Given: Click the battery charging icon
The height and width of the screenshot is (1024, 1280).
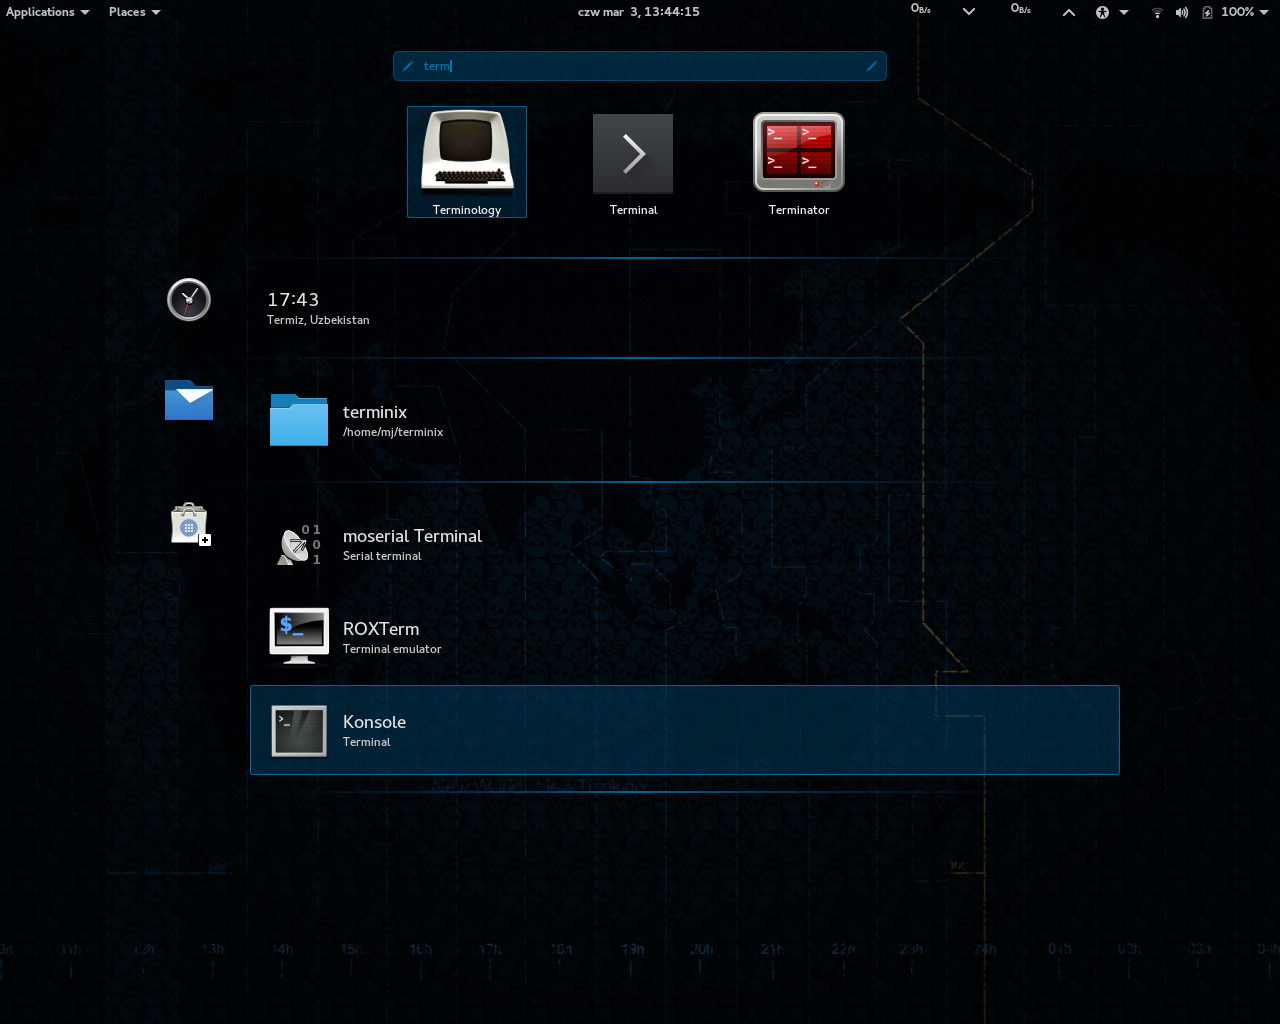Looking at the screenshot, I should (x=1207, y=12).
